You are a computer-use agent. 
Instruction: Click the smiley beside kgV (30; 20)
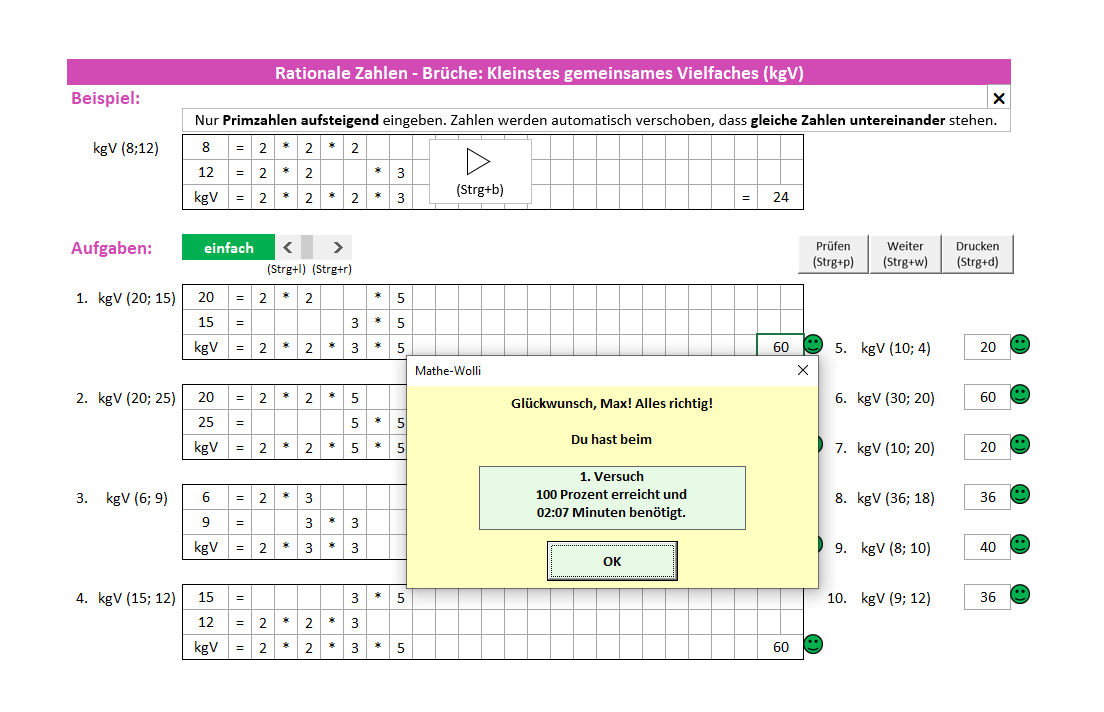click(1020, 394)
